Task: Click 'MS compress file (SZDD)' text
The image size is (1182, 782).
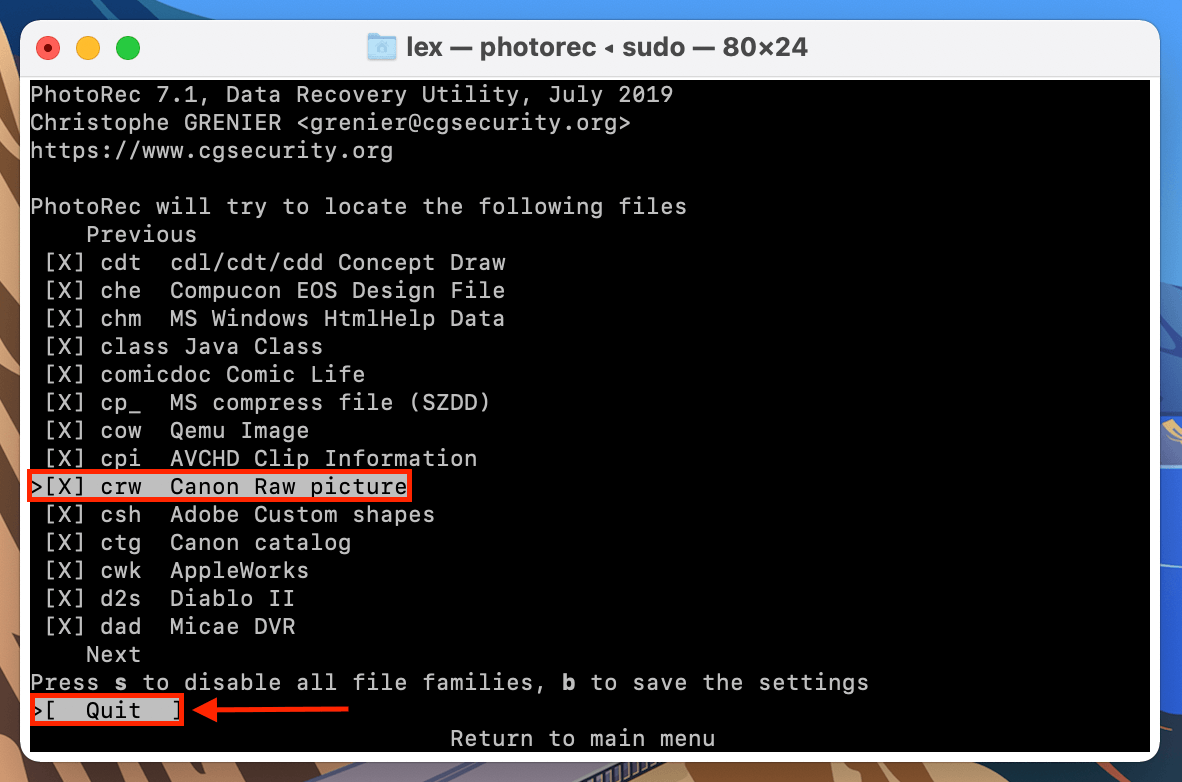Action: click(330, 402)
